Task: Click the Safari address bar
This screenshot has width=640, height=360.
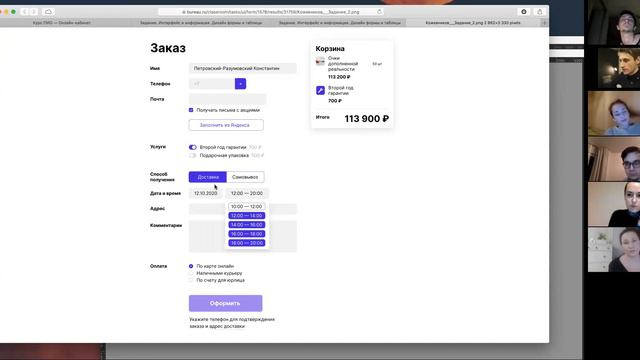Action: [271, 12]
